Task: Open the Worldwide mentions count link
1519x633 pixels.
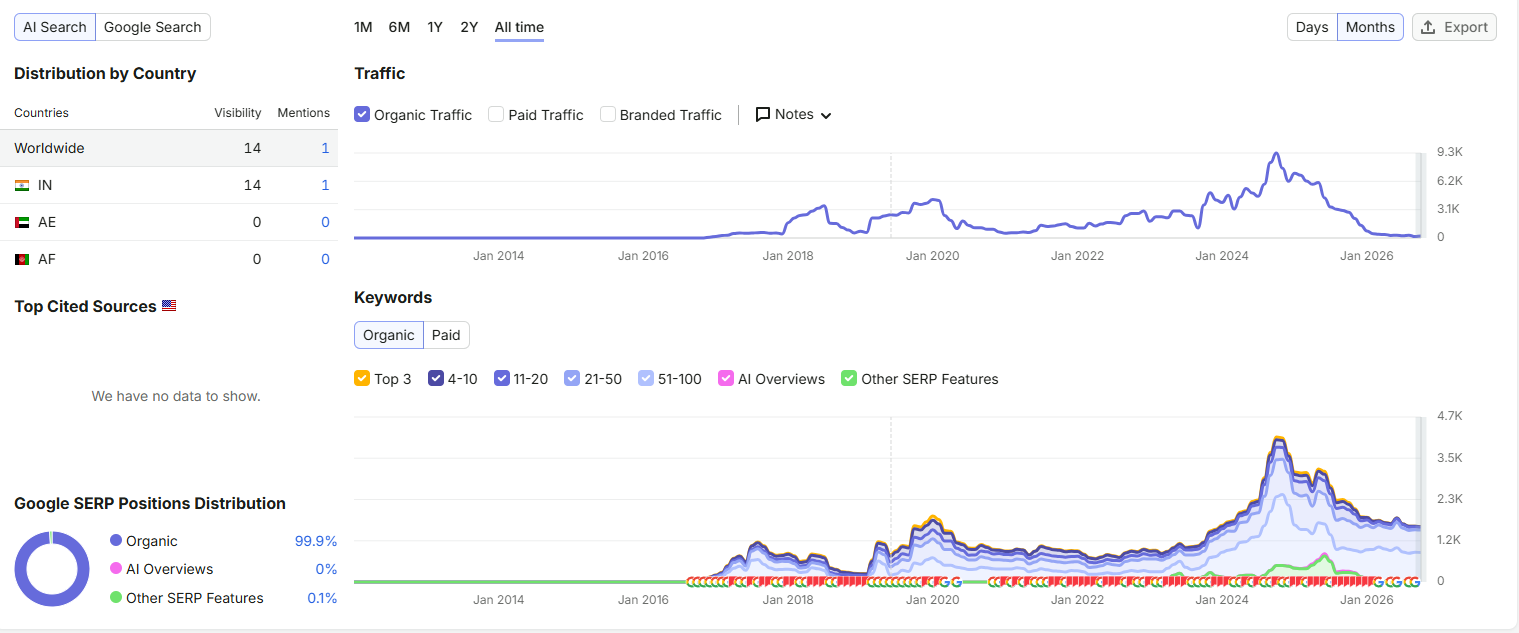Action: pos(325,148)
